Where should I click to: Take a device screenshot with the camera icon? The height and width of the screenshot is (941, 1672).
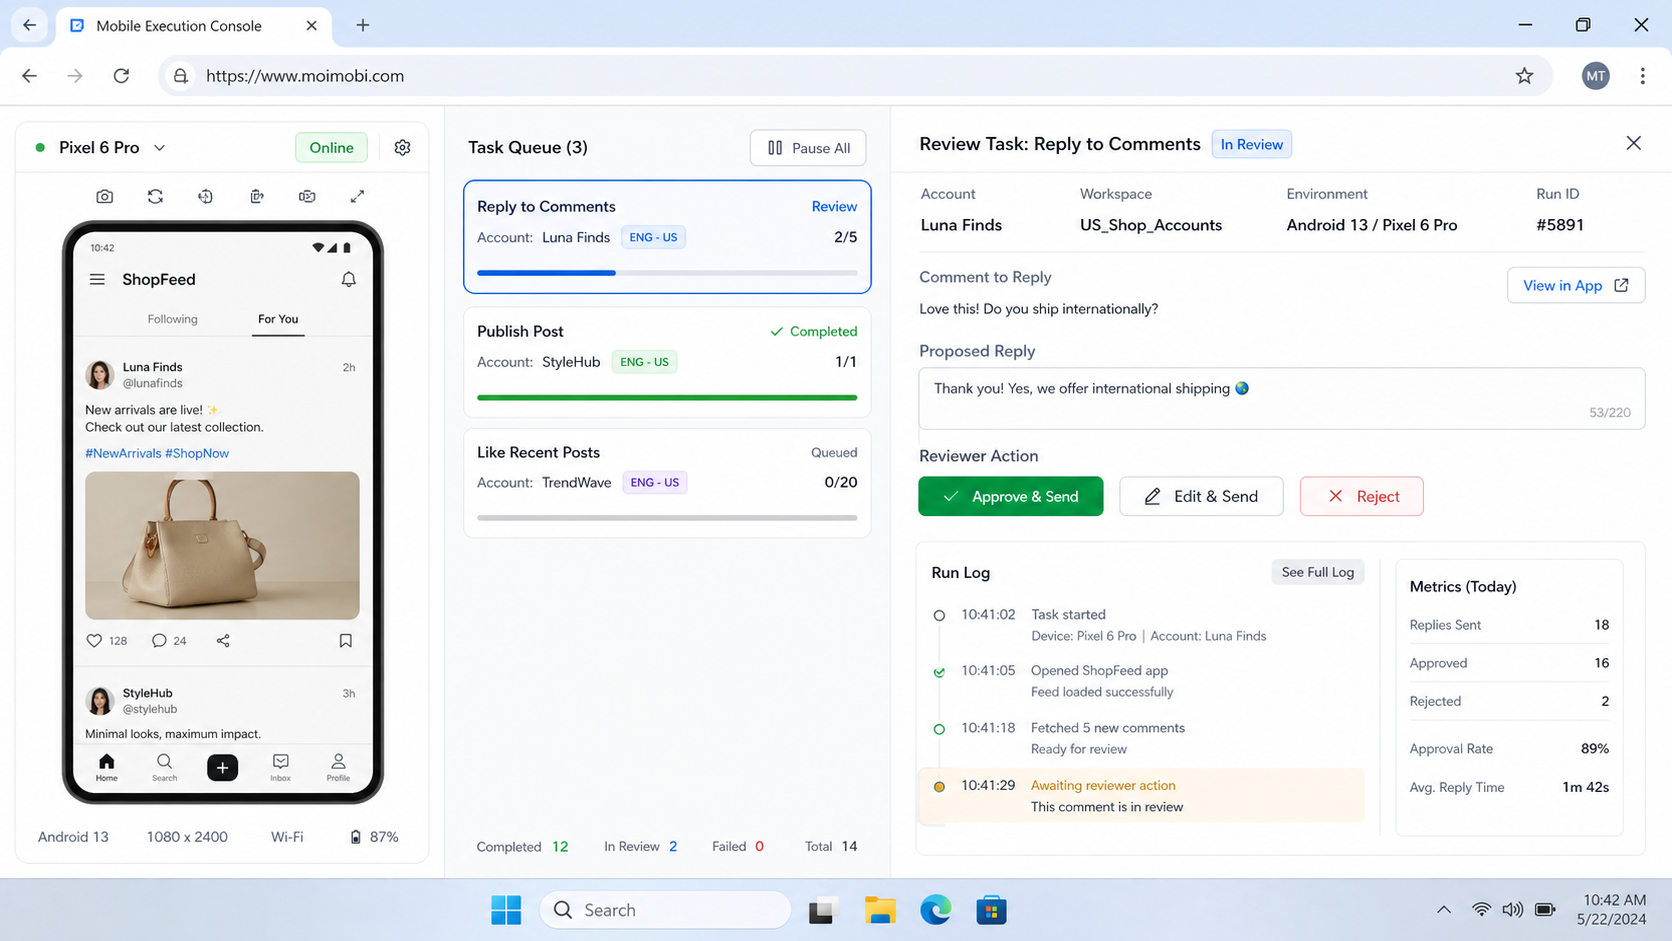point(104,197)
